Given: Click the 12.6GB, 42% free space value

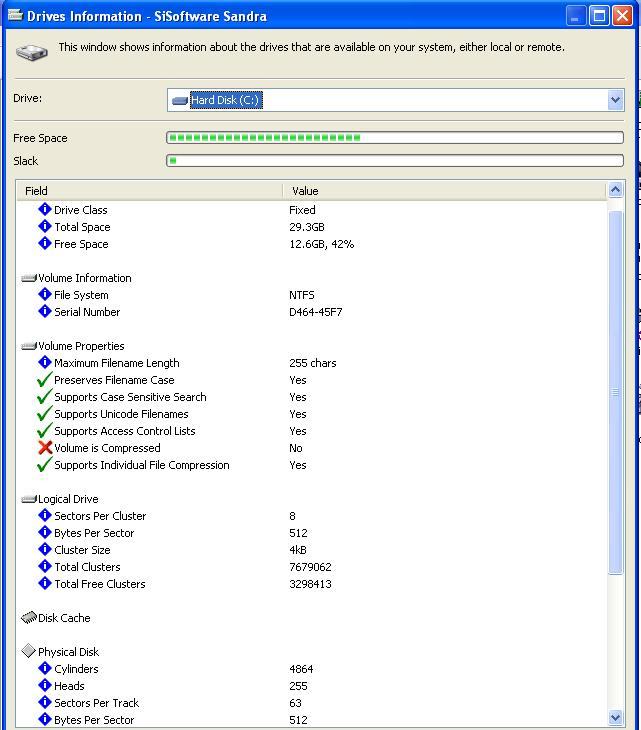Looking at the screenshot, I should pos(322,244).
